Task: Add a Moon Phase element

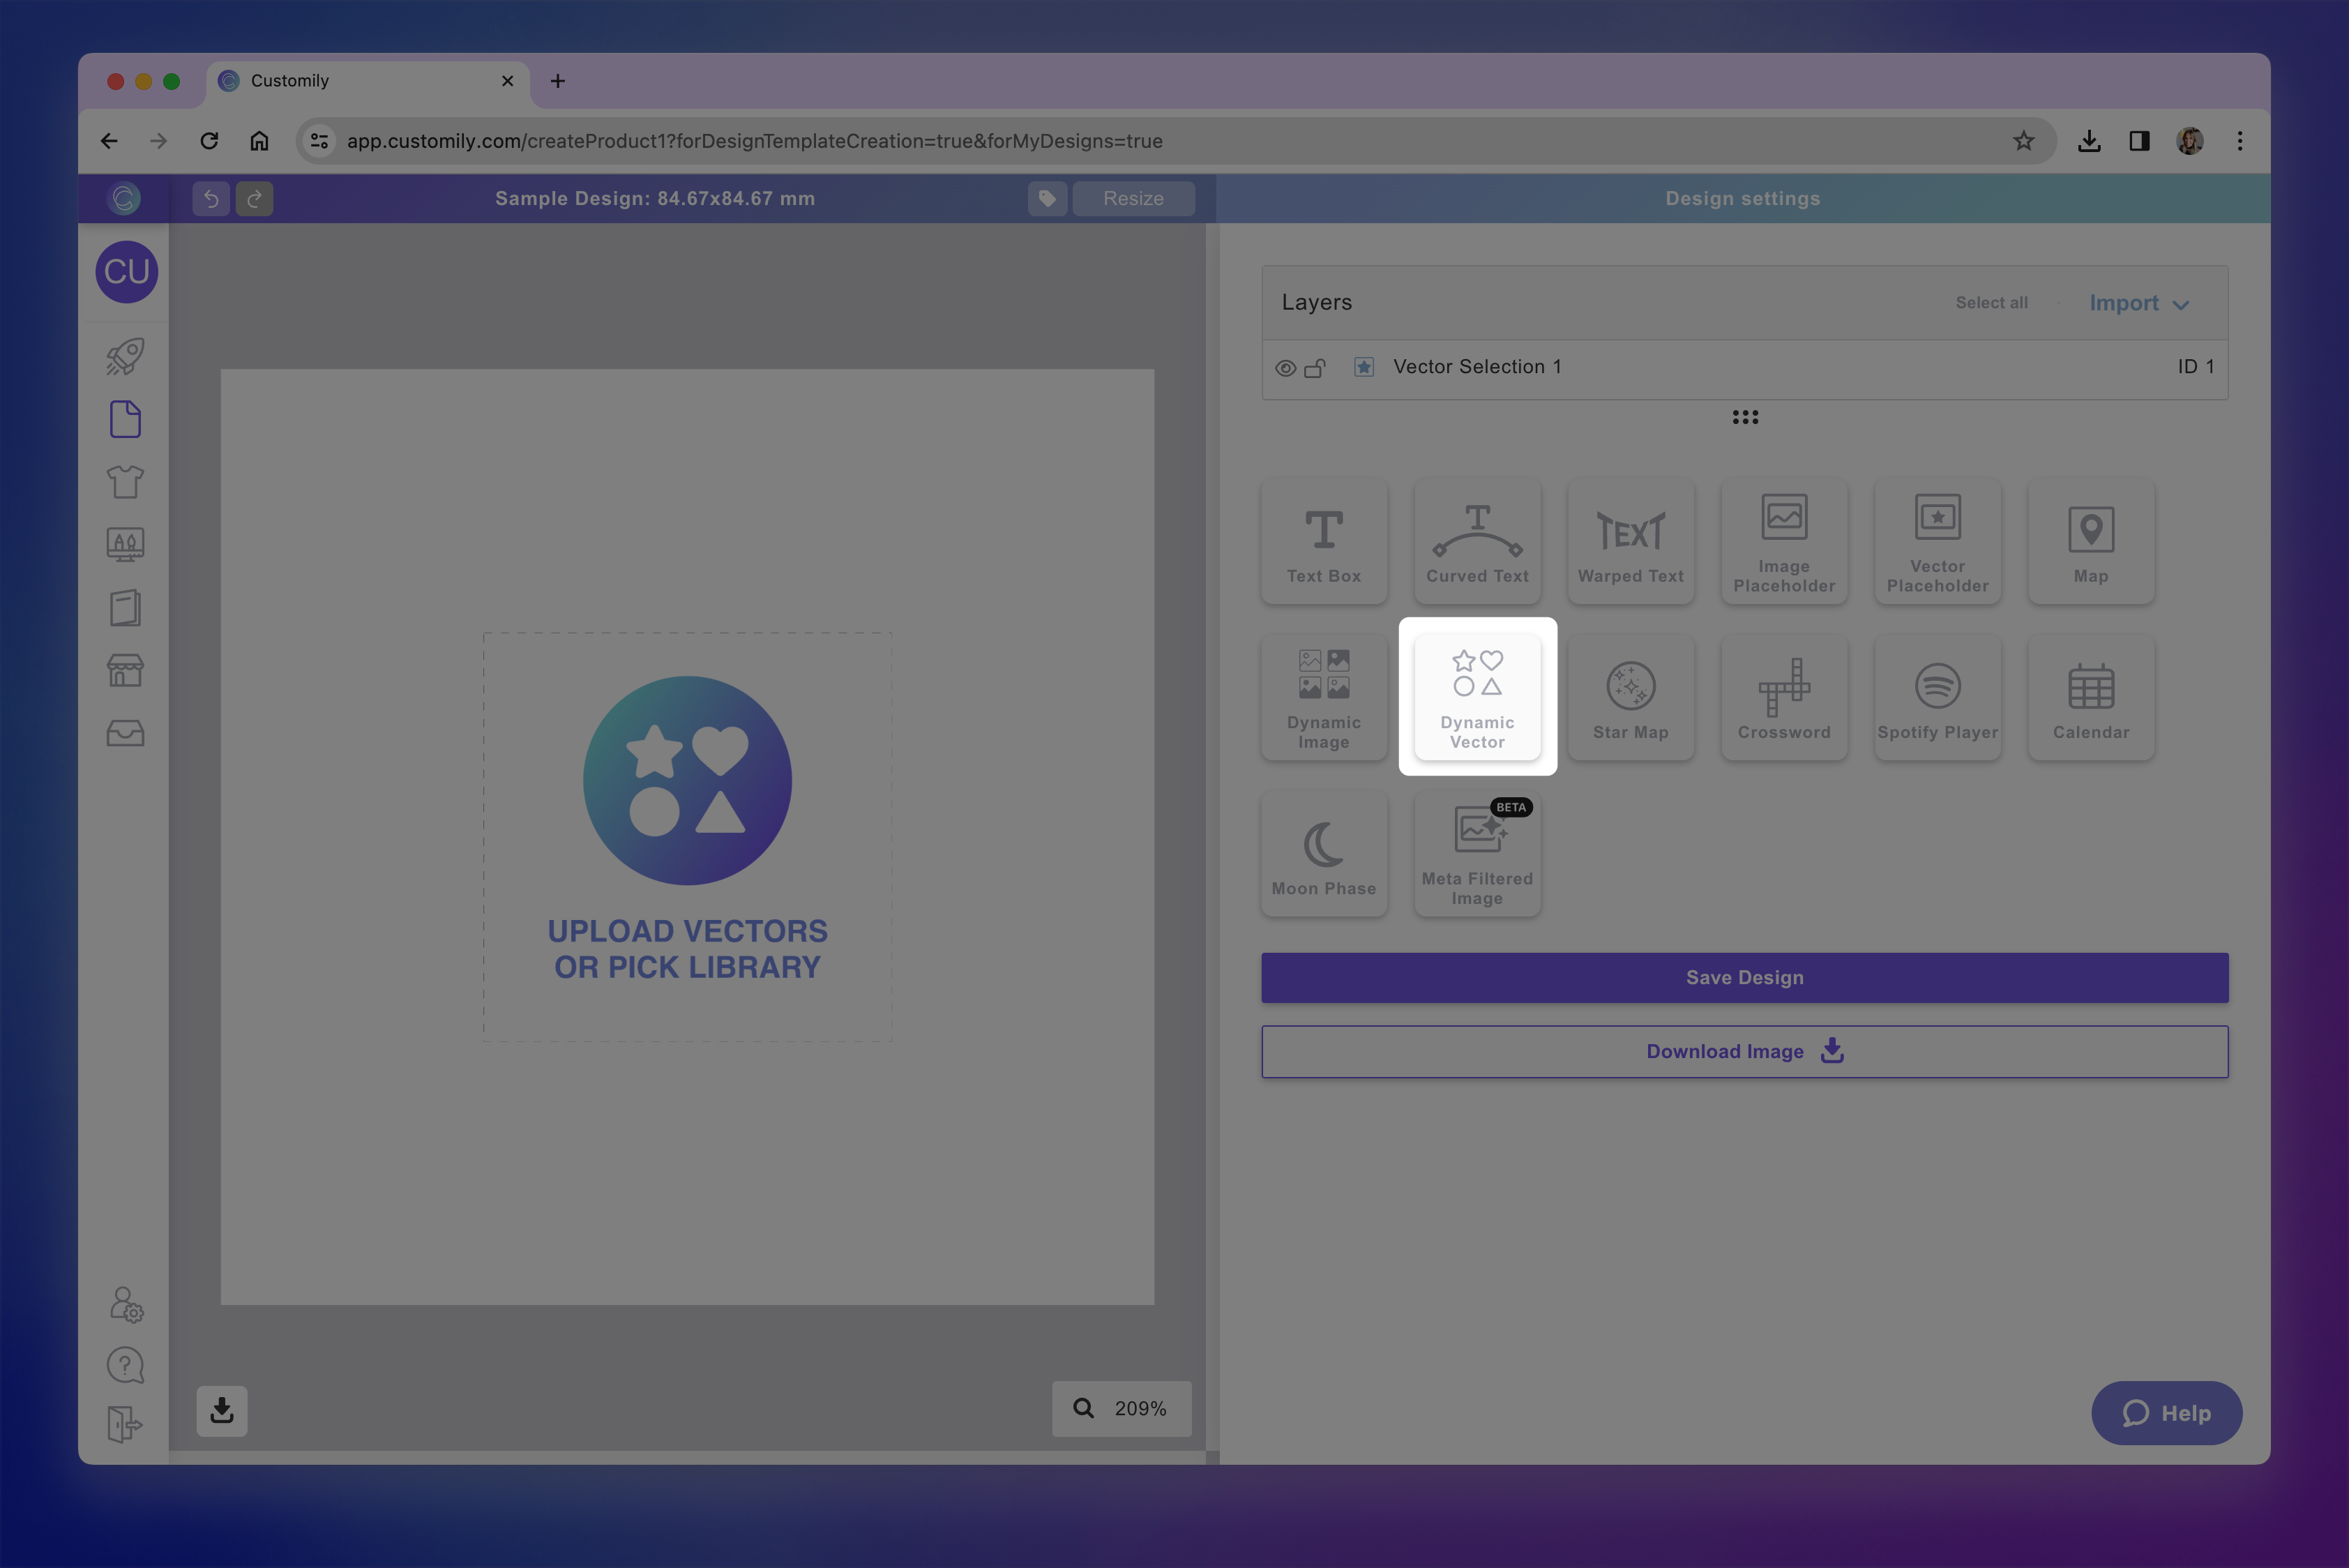Action: pos(1324,852)
